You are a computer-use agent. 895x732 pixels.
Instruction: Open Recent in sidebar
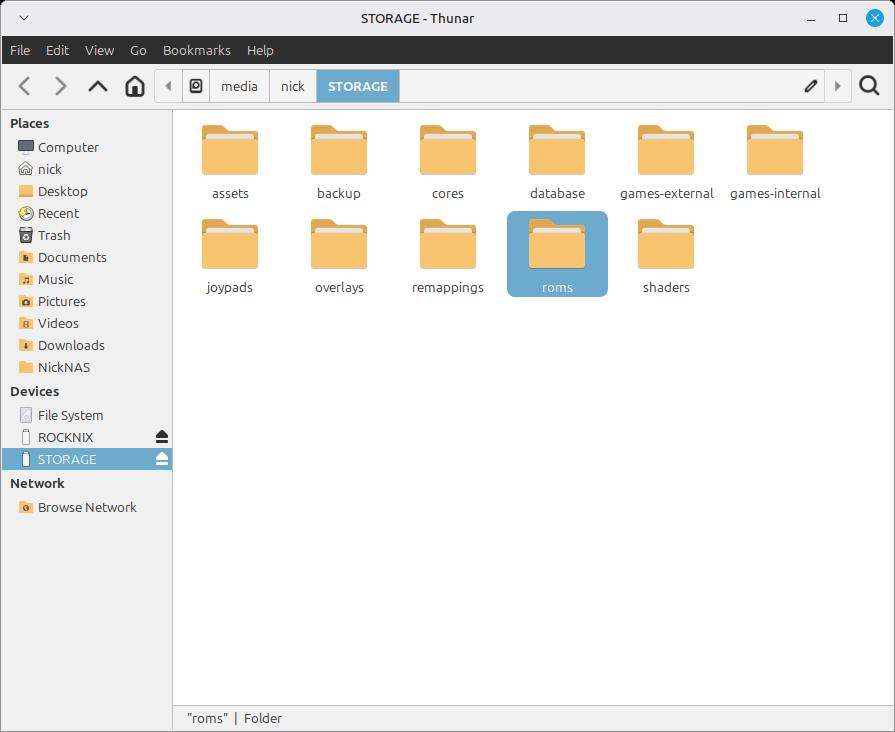(87, 214)
